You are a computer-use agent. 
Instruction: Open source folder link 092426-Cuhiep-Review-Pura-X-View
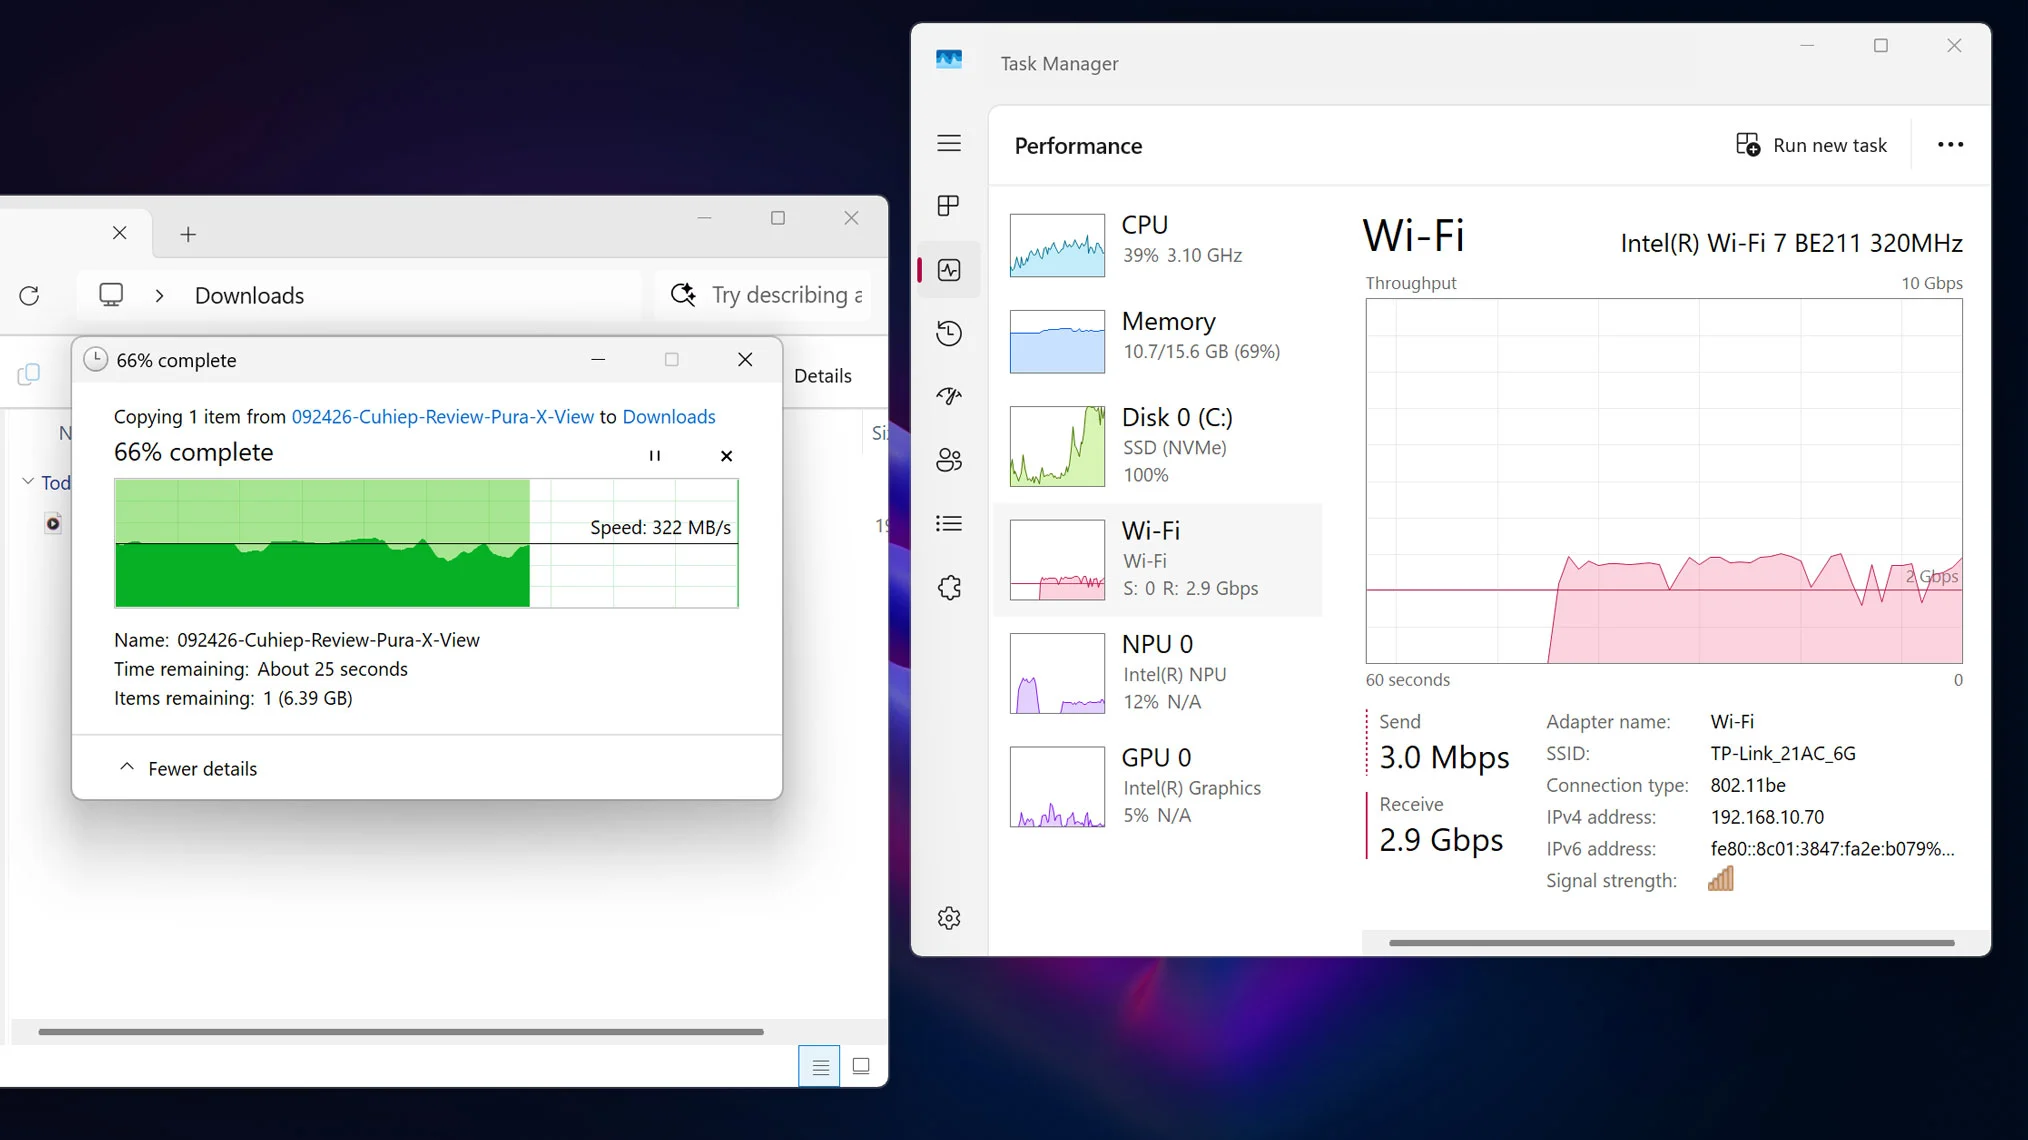pos(442,416)
